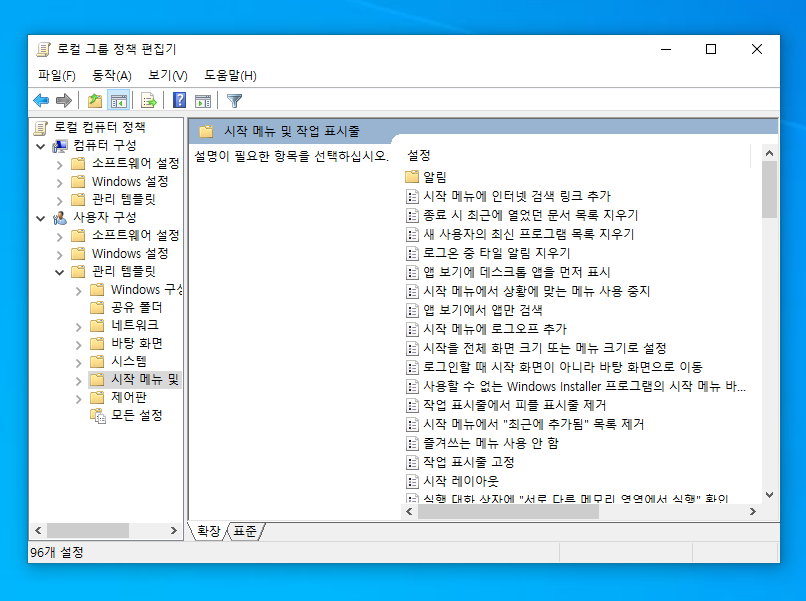Click the Filter funnel icon
Image resolution: width=806 pixels, height=601 pixels.
234,100
